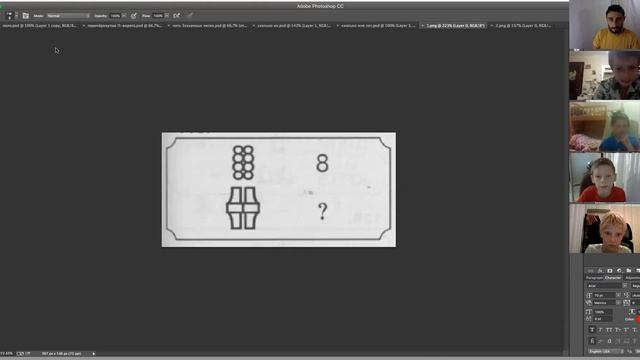Viewport: 640px width, 360px height.
Task: Click the vertical scale 100% field
Action: pos(603,312)
